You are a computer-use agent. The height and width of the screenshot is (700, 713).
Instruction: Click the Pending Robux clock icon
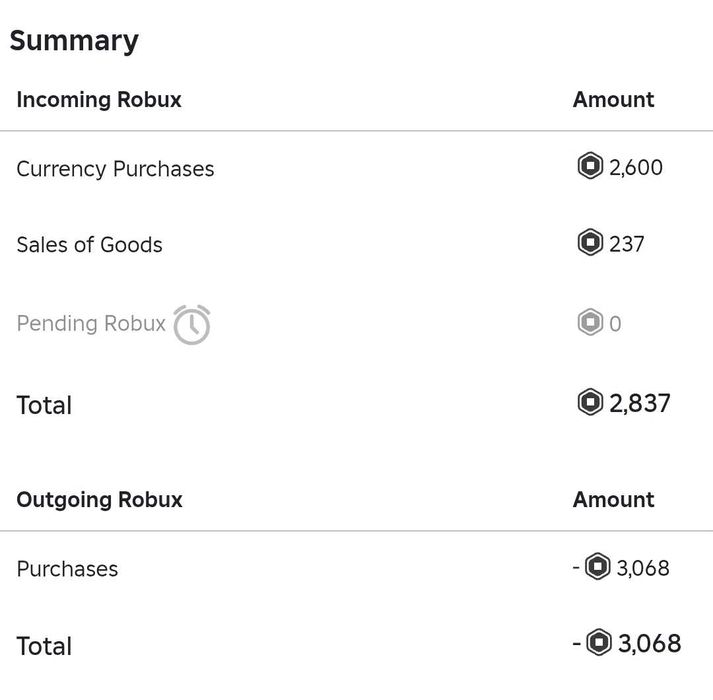point(192,324)
